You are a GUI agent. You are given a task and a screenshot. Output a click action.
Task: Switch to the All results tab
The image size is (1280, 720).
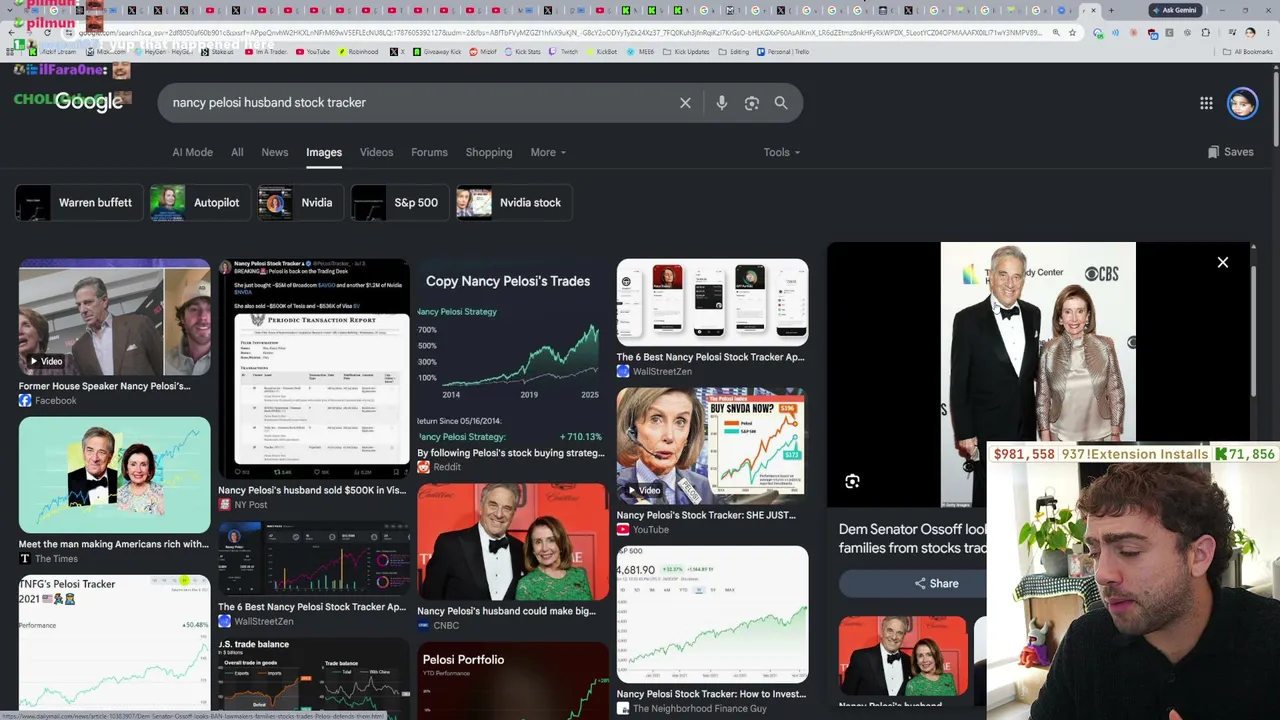pos(237,152)
